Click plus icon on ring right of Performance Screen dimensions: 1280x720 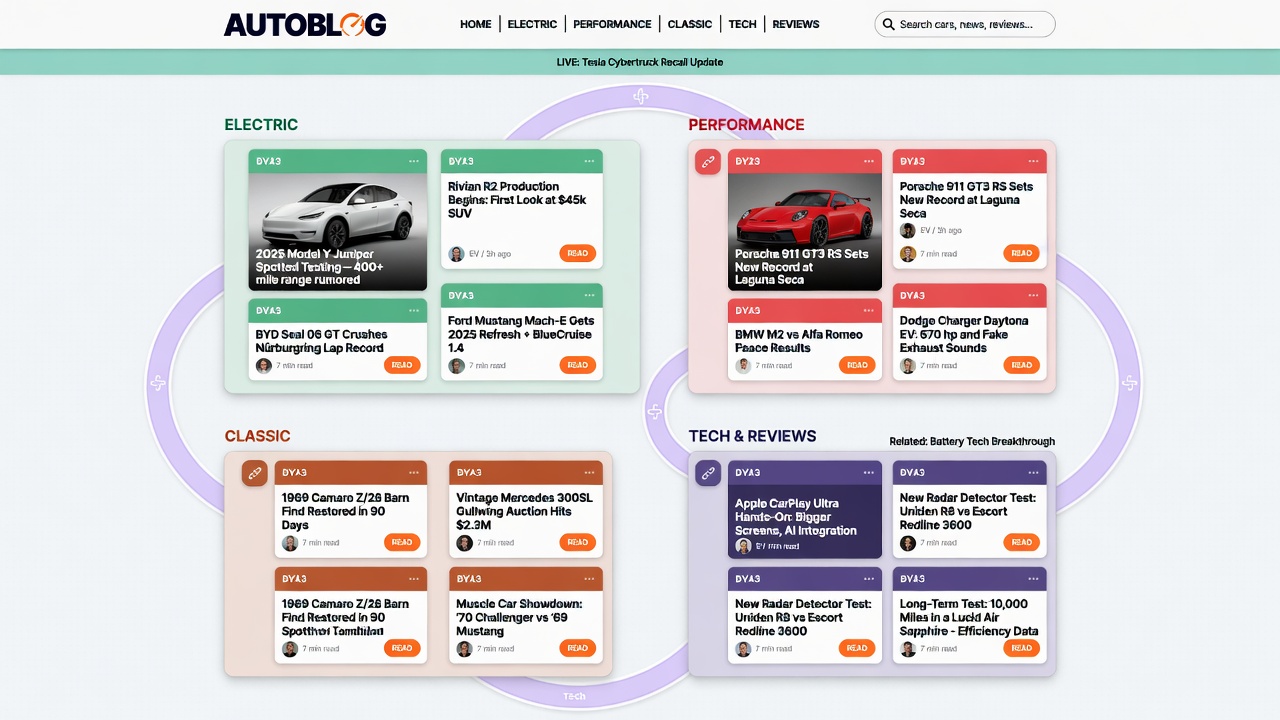click(x=1130, y=383)
